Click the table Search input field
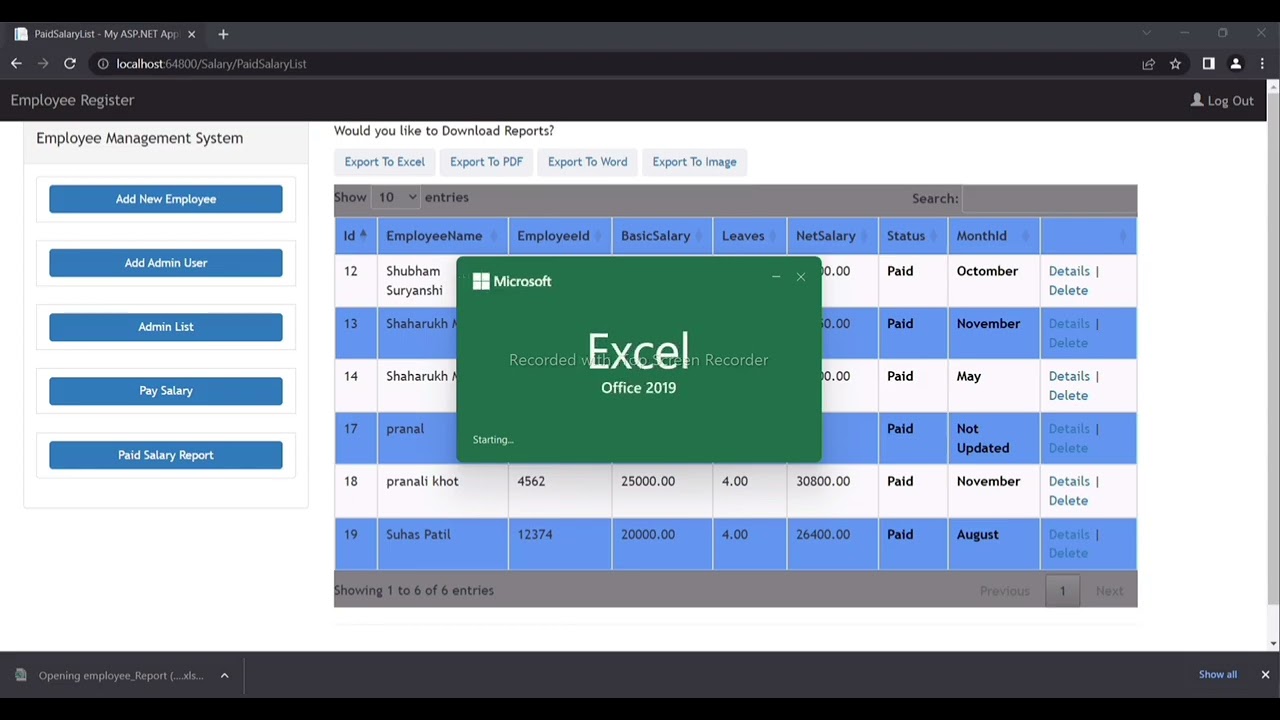The width and height of the screenshot is (1280, 720). tap(1048, 198)
